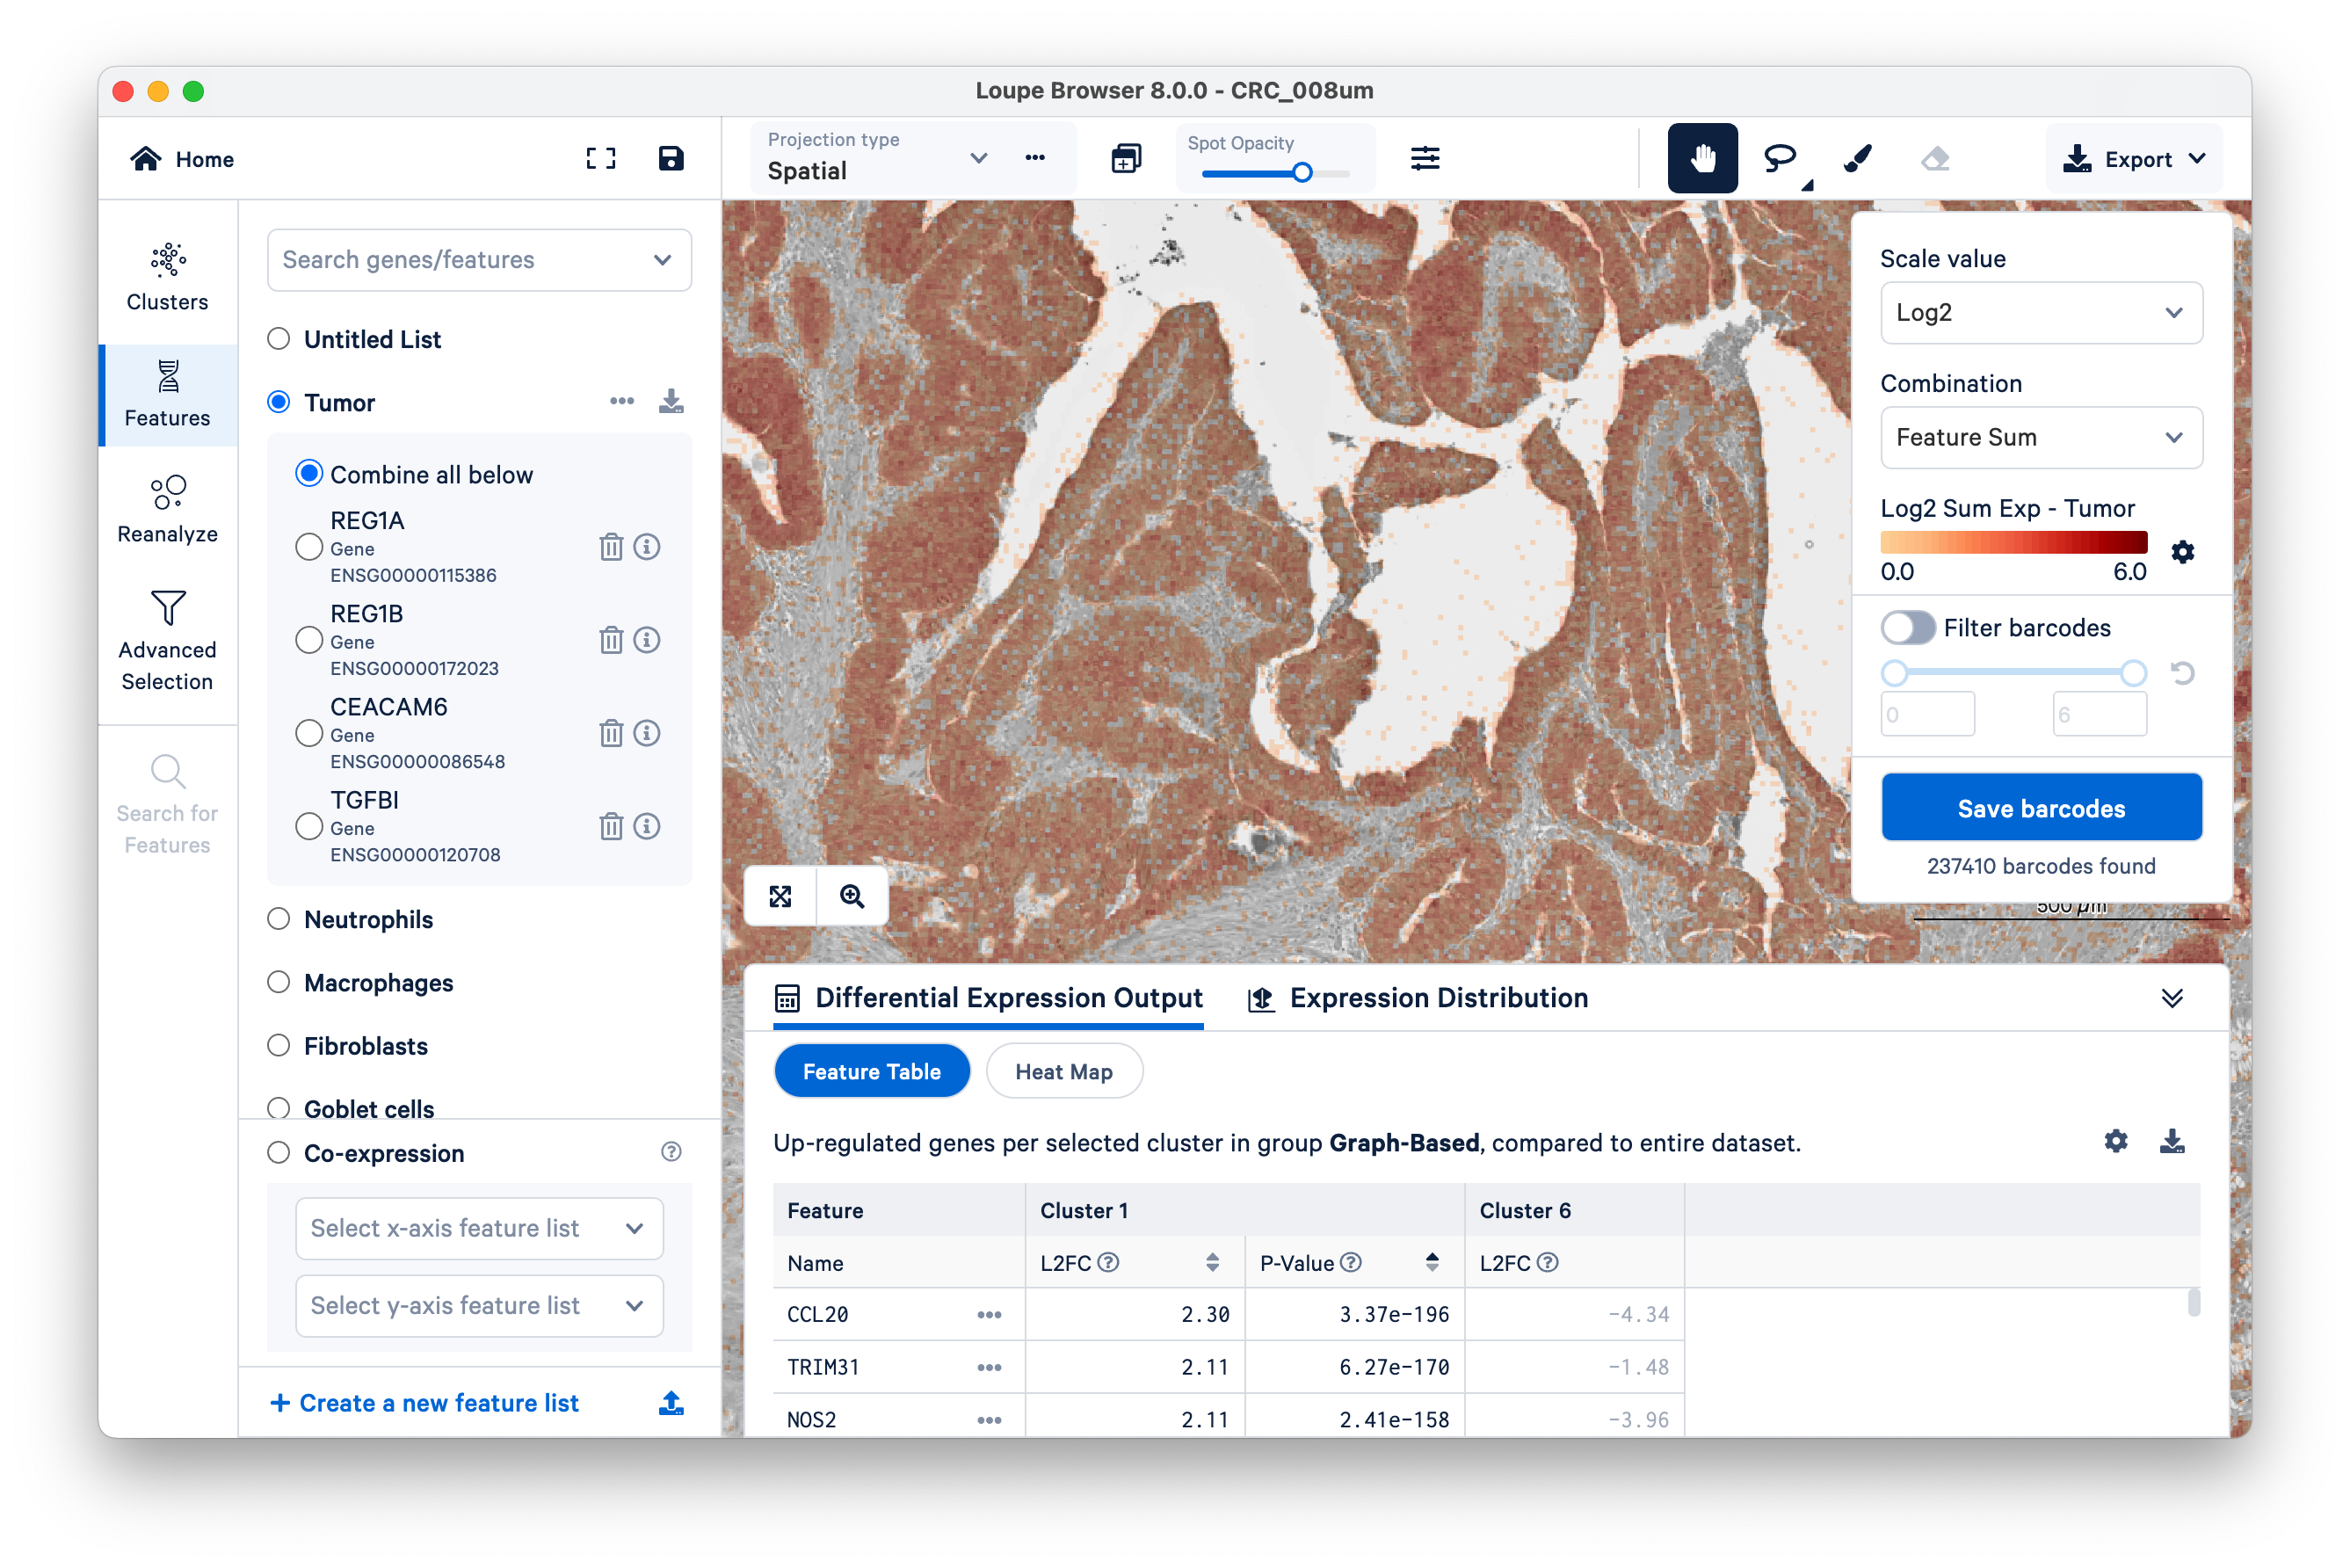Open the Scale value Log2 dropdown
2350x1568 pixels.
pos(2040,313)
